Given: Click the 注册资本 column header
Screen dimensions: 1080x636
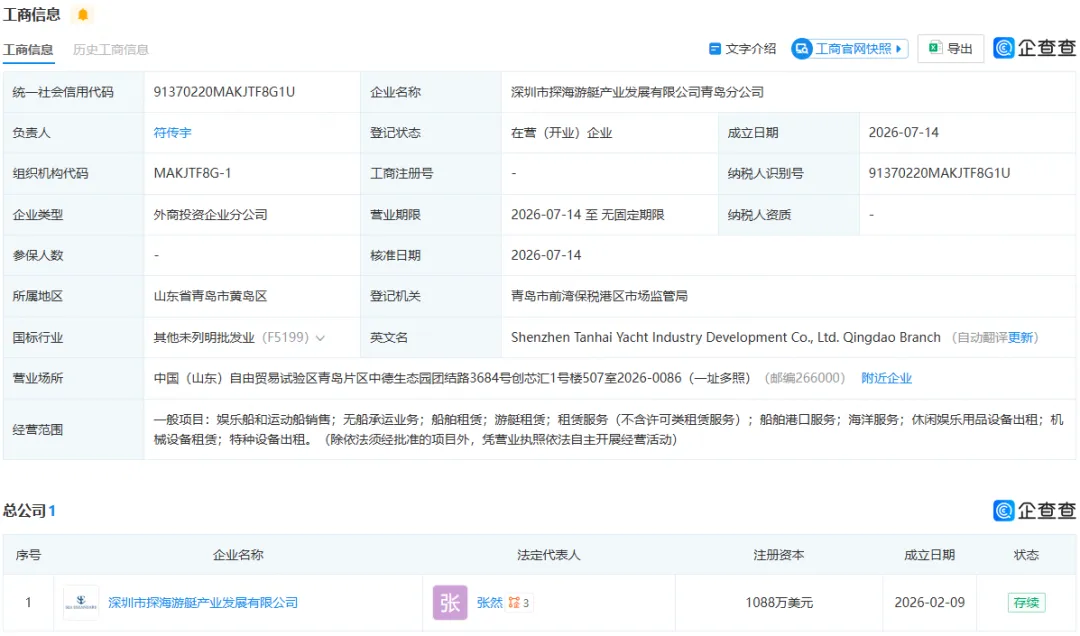Looking at the screenshot, I should [x=779, y=555].
